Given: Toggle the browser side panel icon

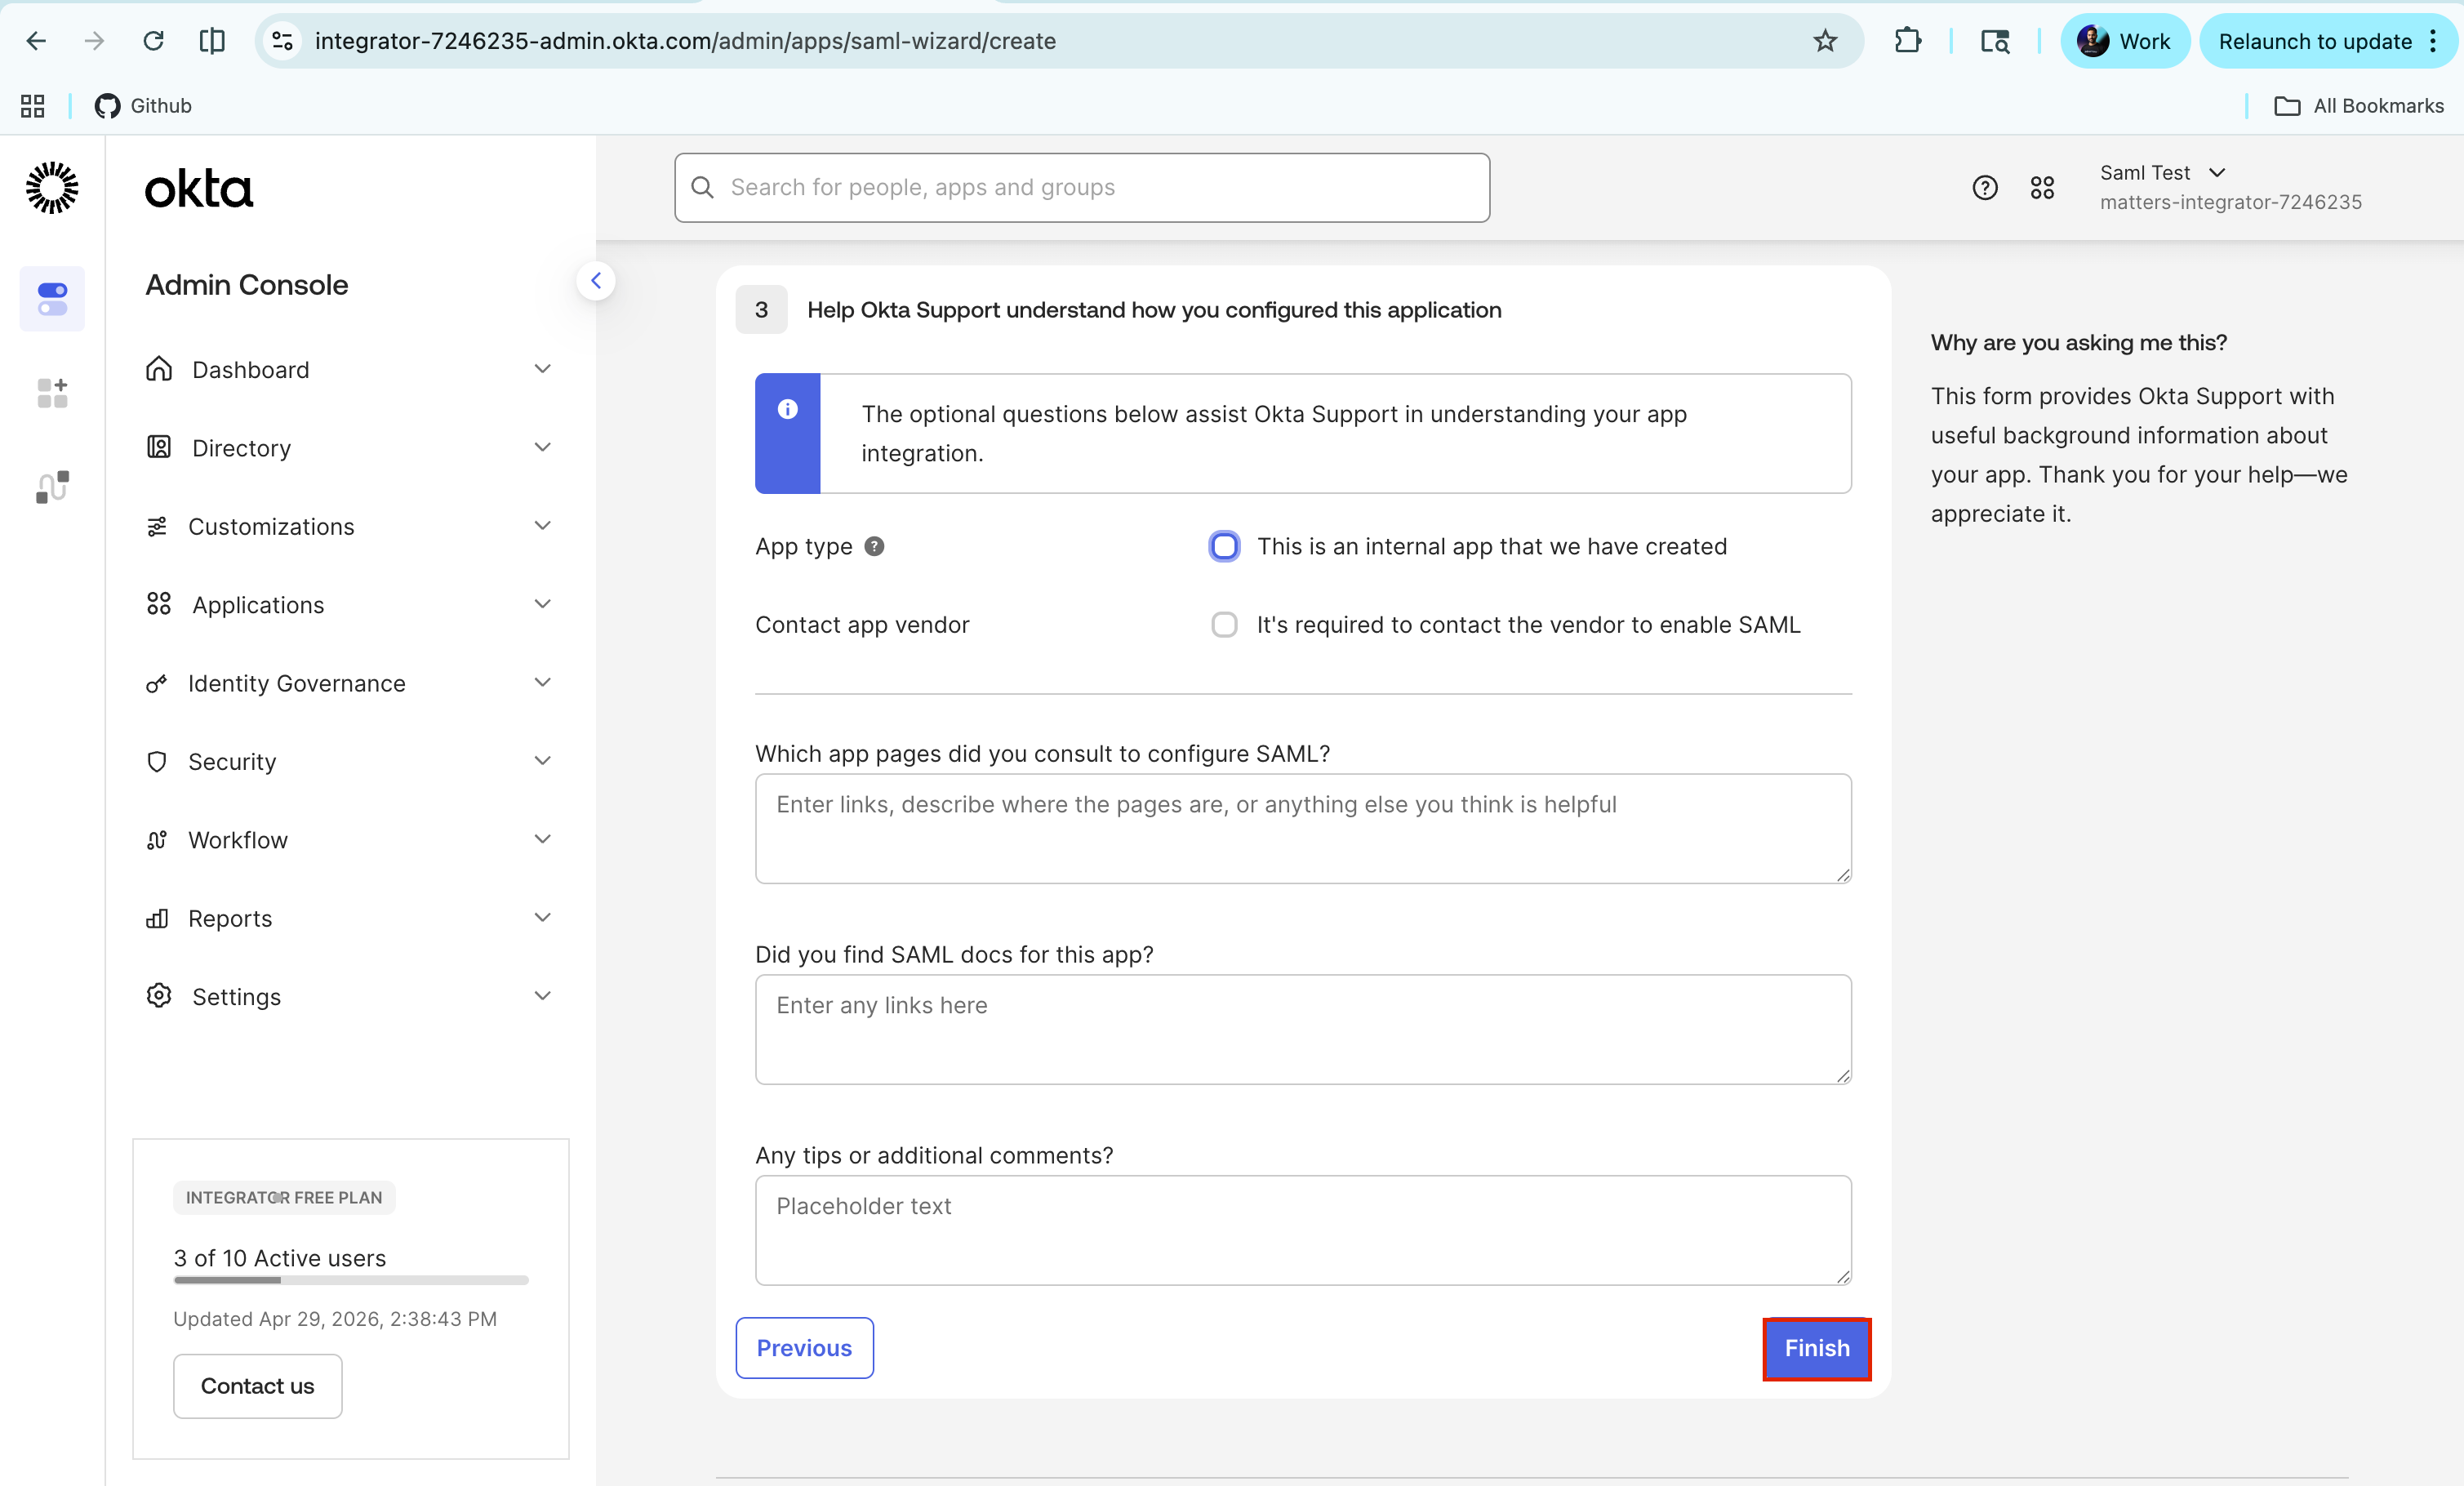Looking at the screenshot, I should [x=212, y=41].
